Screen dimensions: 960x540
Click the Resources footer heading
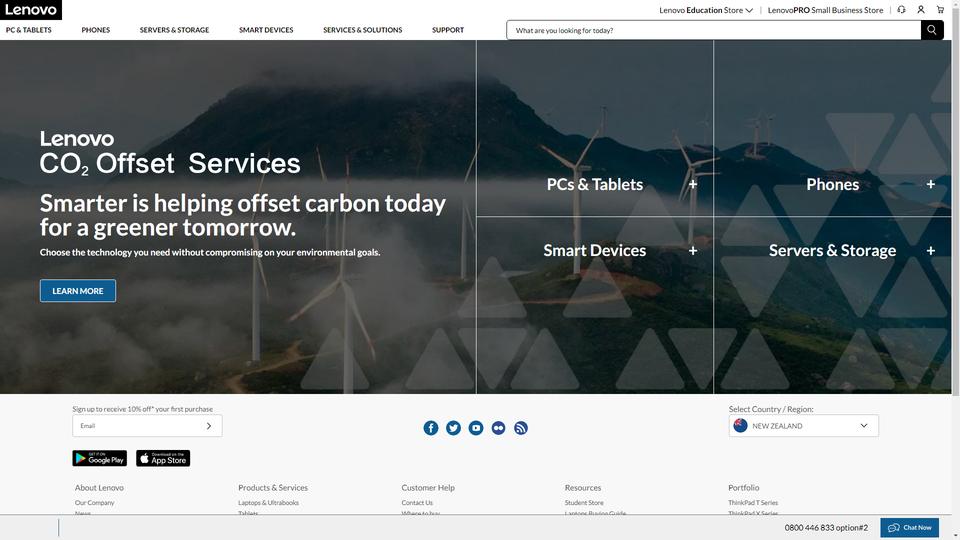pos(583,488)
